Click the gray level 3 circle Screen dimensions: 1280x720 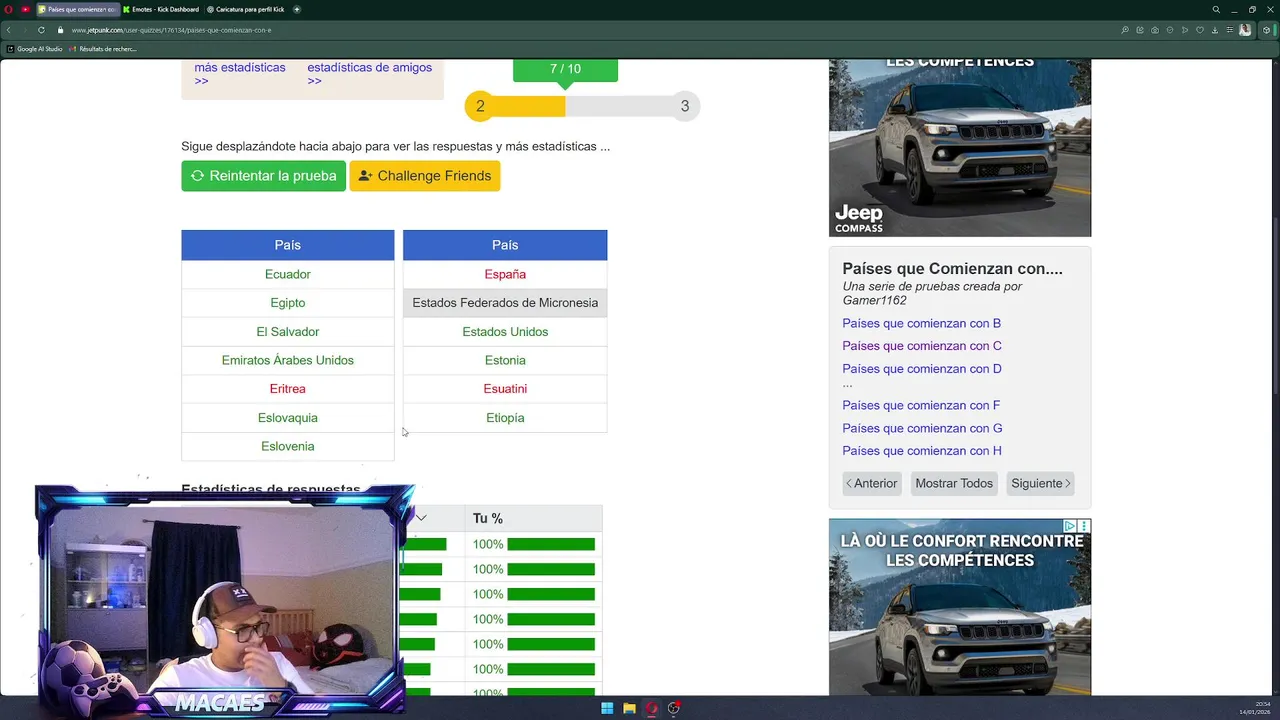685,106
